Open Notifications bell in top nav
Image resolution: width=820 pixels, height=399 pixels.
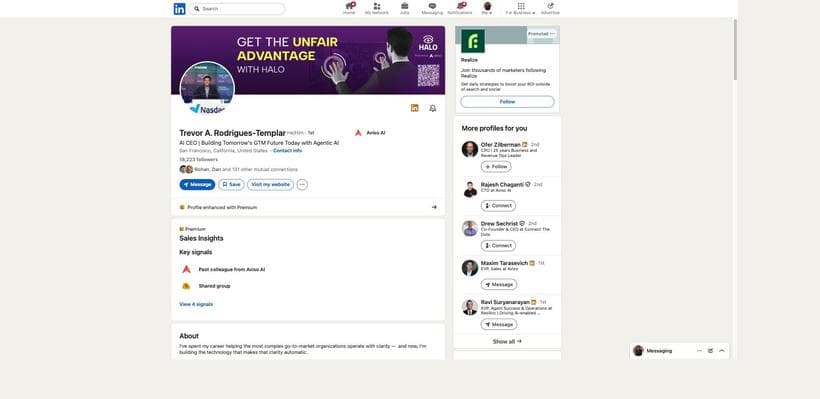pos(460,8)
